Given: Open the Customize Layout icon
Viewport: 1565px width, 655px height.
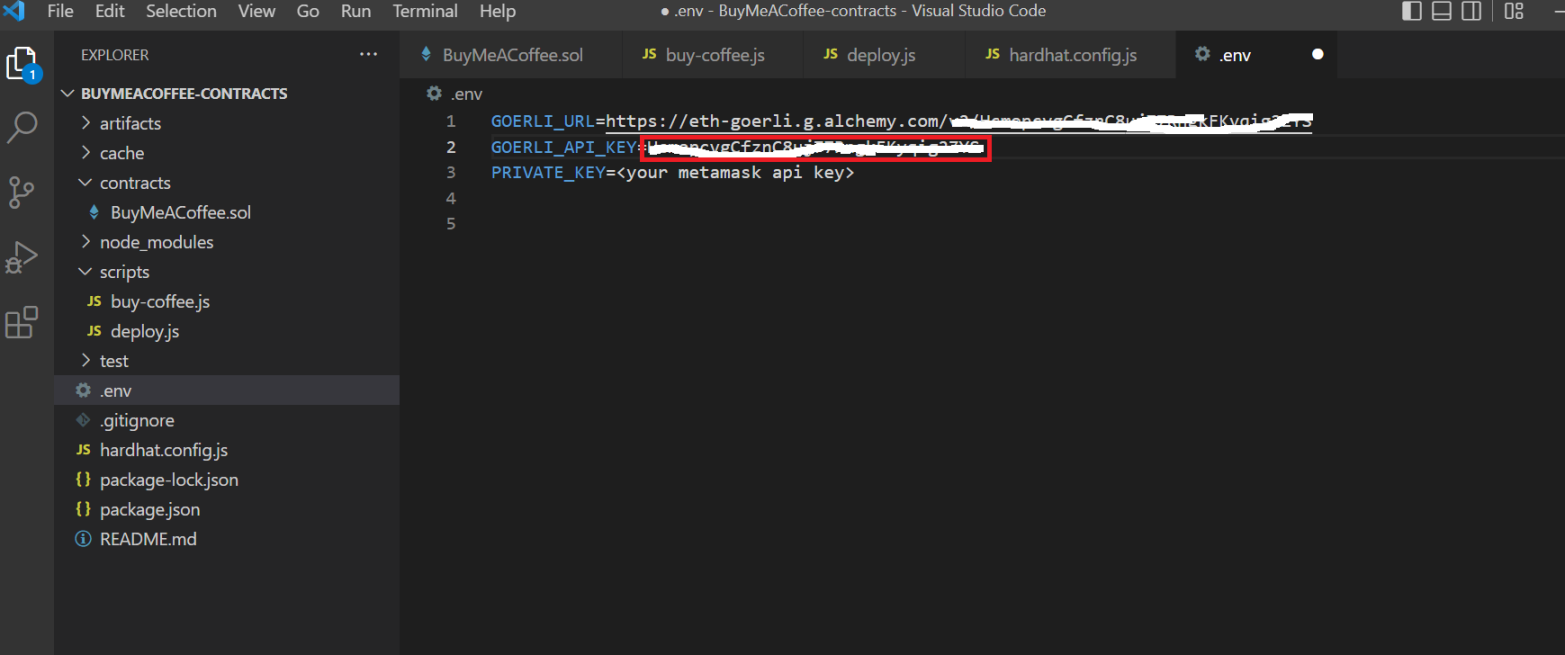Looking at the screenshot, I should (1514, 12).
